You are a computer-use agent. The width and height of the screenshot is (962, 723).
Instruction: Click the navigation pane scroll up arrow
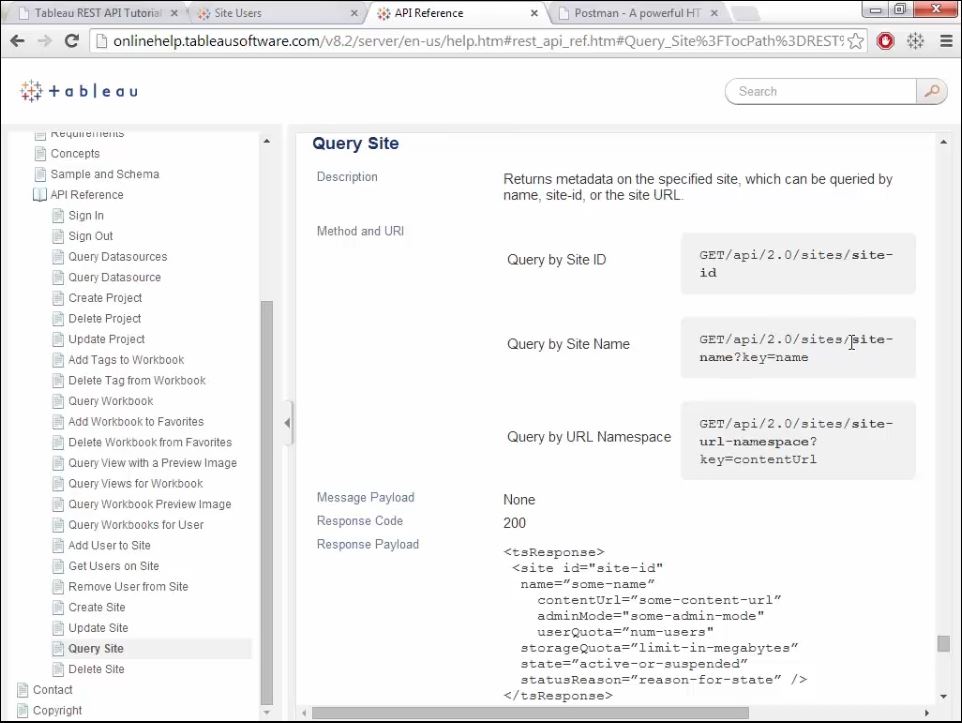coord(267,141)
